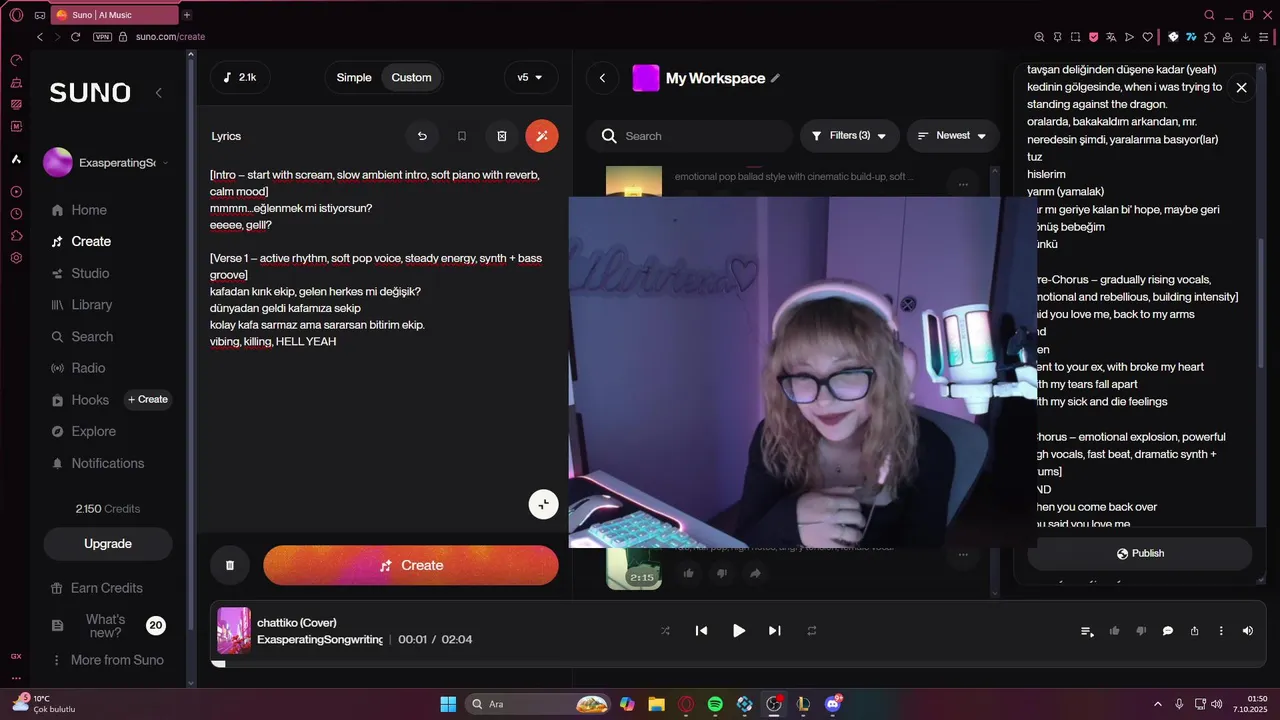The height and width of the screenshot is (720, 1280).
Task: Click the 2.1k credits pill
Action: [x=240, y=78]
